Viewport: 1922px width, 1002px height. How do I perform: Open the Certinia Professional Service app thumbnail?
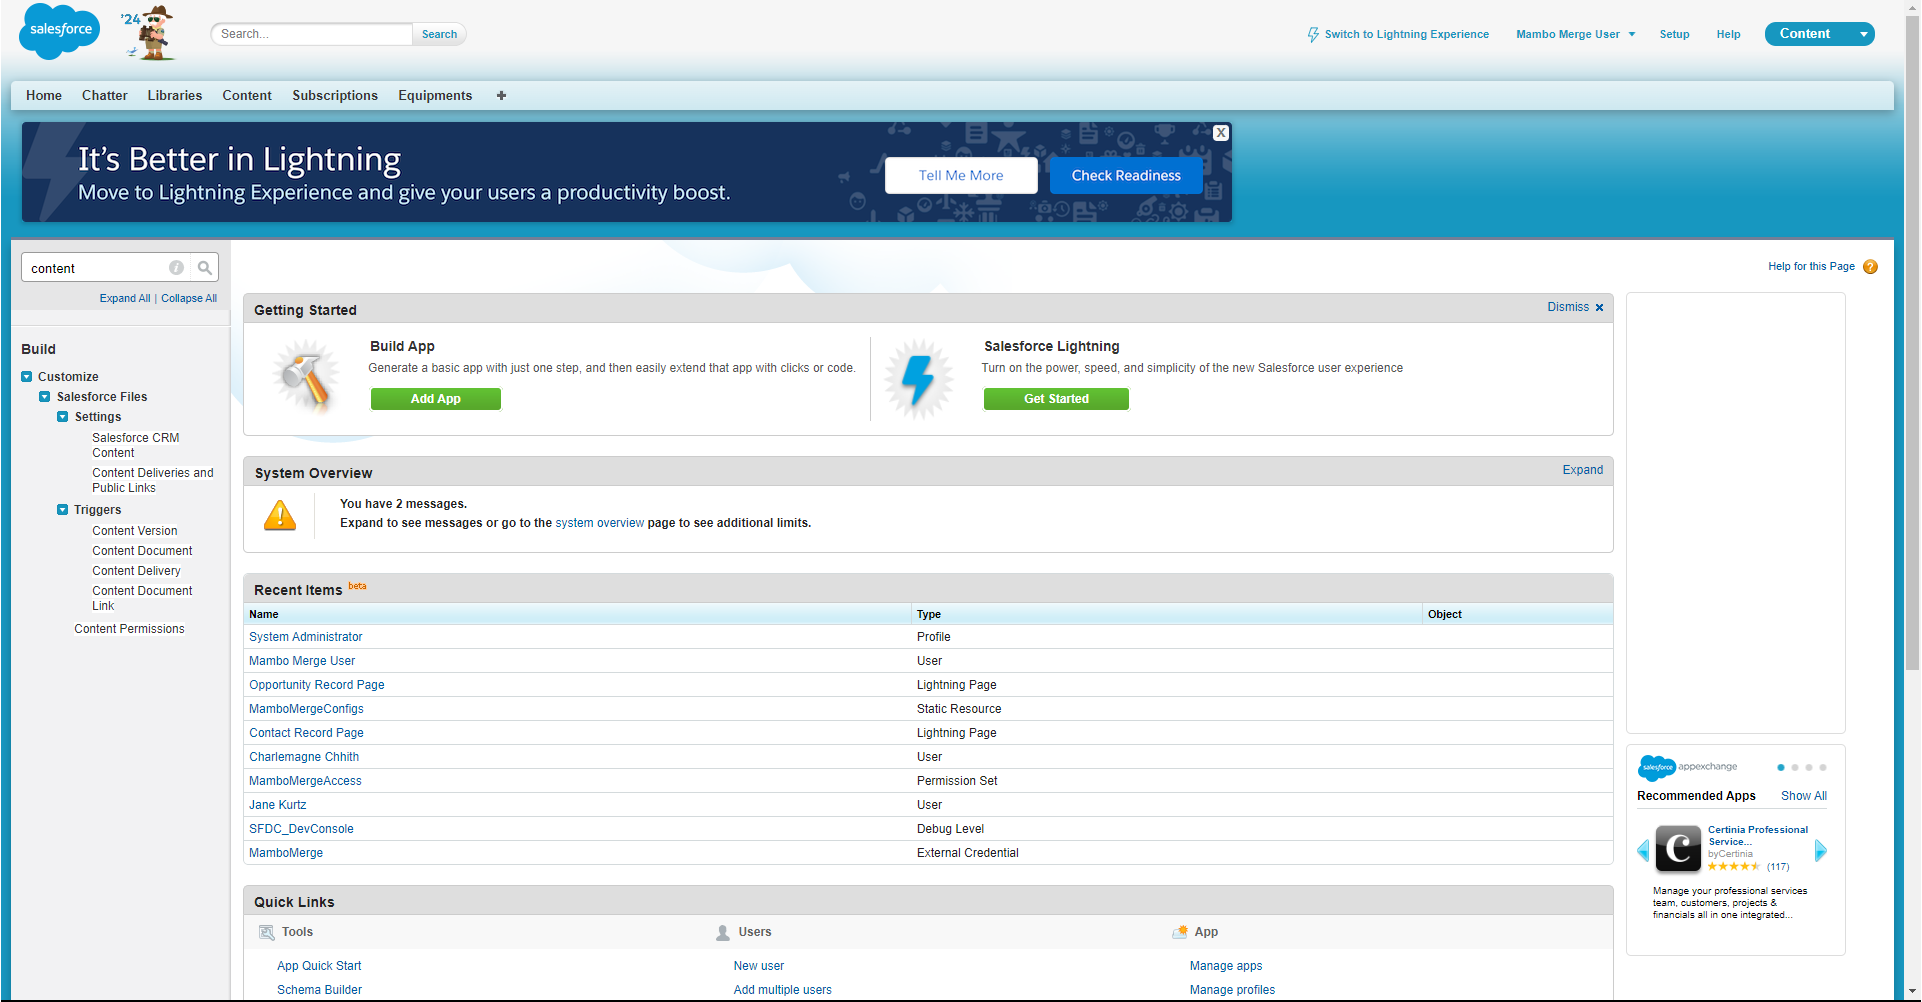pos(1676,849)
